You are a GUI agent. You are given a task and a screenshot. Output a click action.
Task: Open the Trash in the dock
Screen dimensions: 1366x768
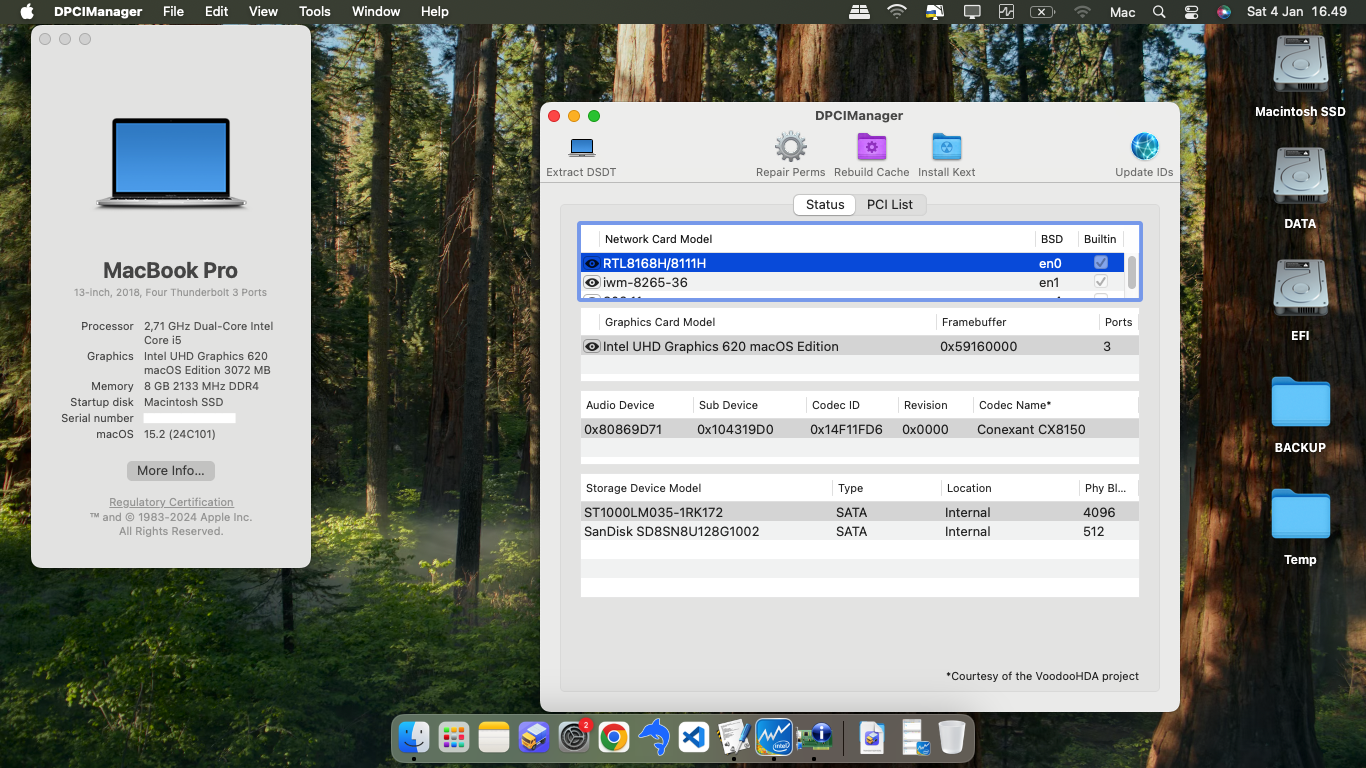952,738
